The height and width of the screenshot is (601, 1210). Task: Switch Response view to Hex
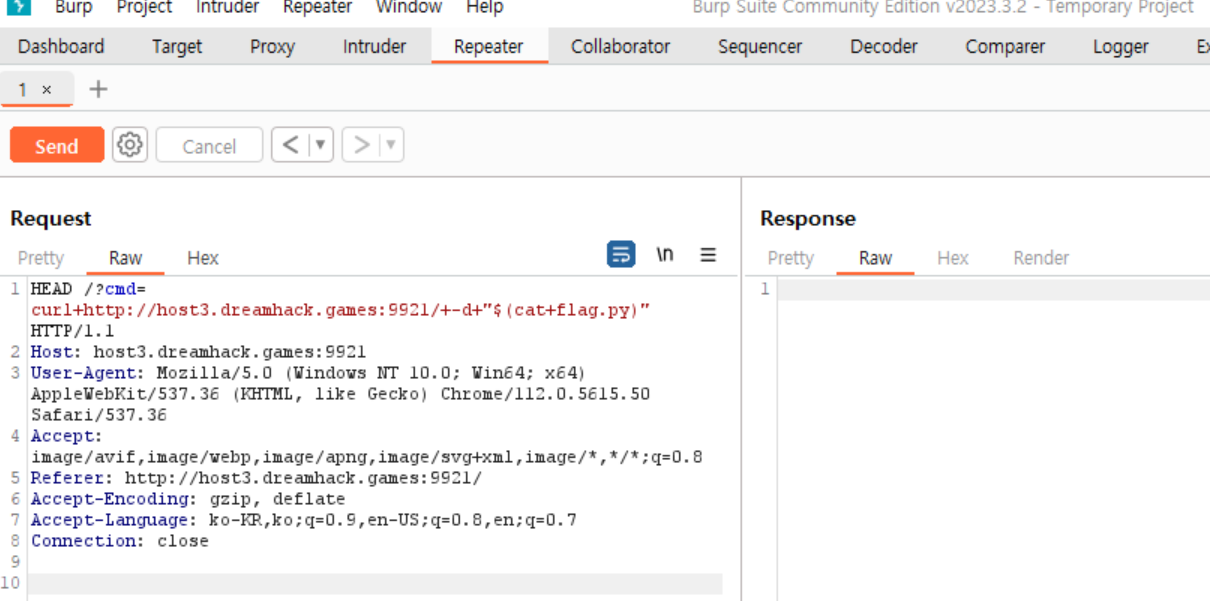click(x=953, y=258)
